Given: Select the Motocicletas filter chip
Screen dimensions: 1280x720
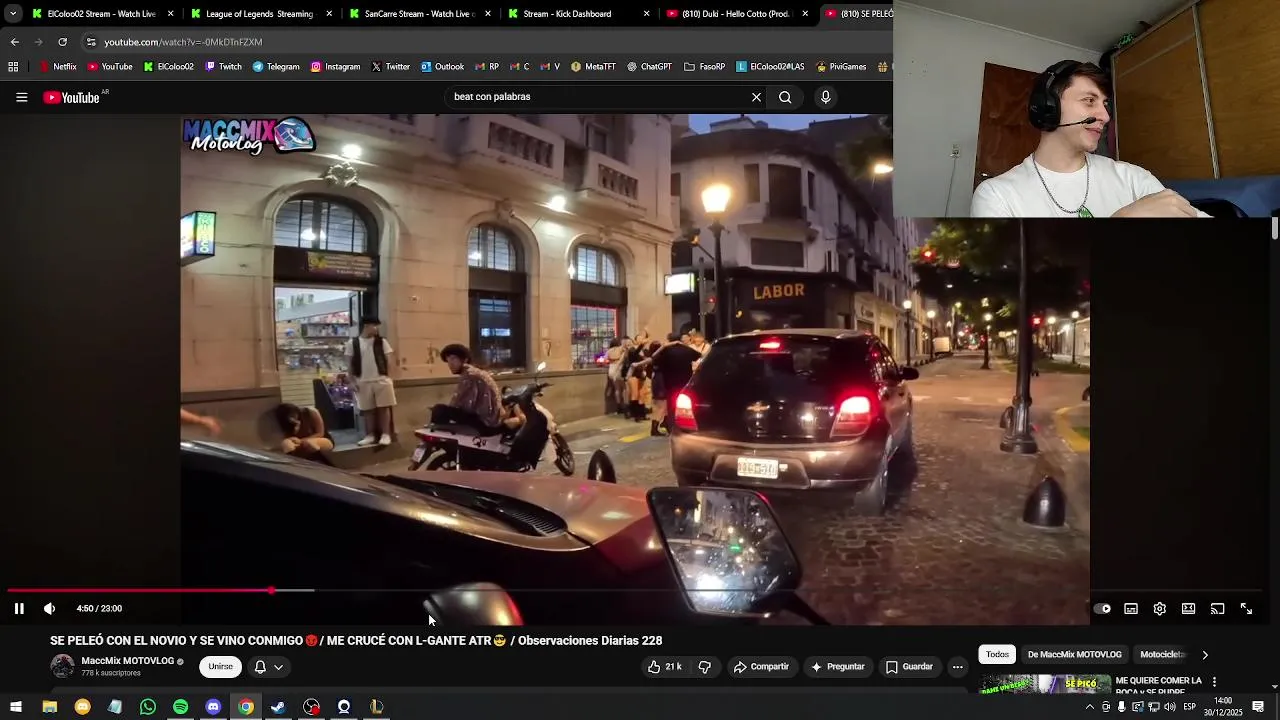Looking at the screenshot, I should [x=1162, y=654].
